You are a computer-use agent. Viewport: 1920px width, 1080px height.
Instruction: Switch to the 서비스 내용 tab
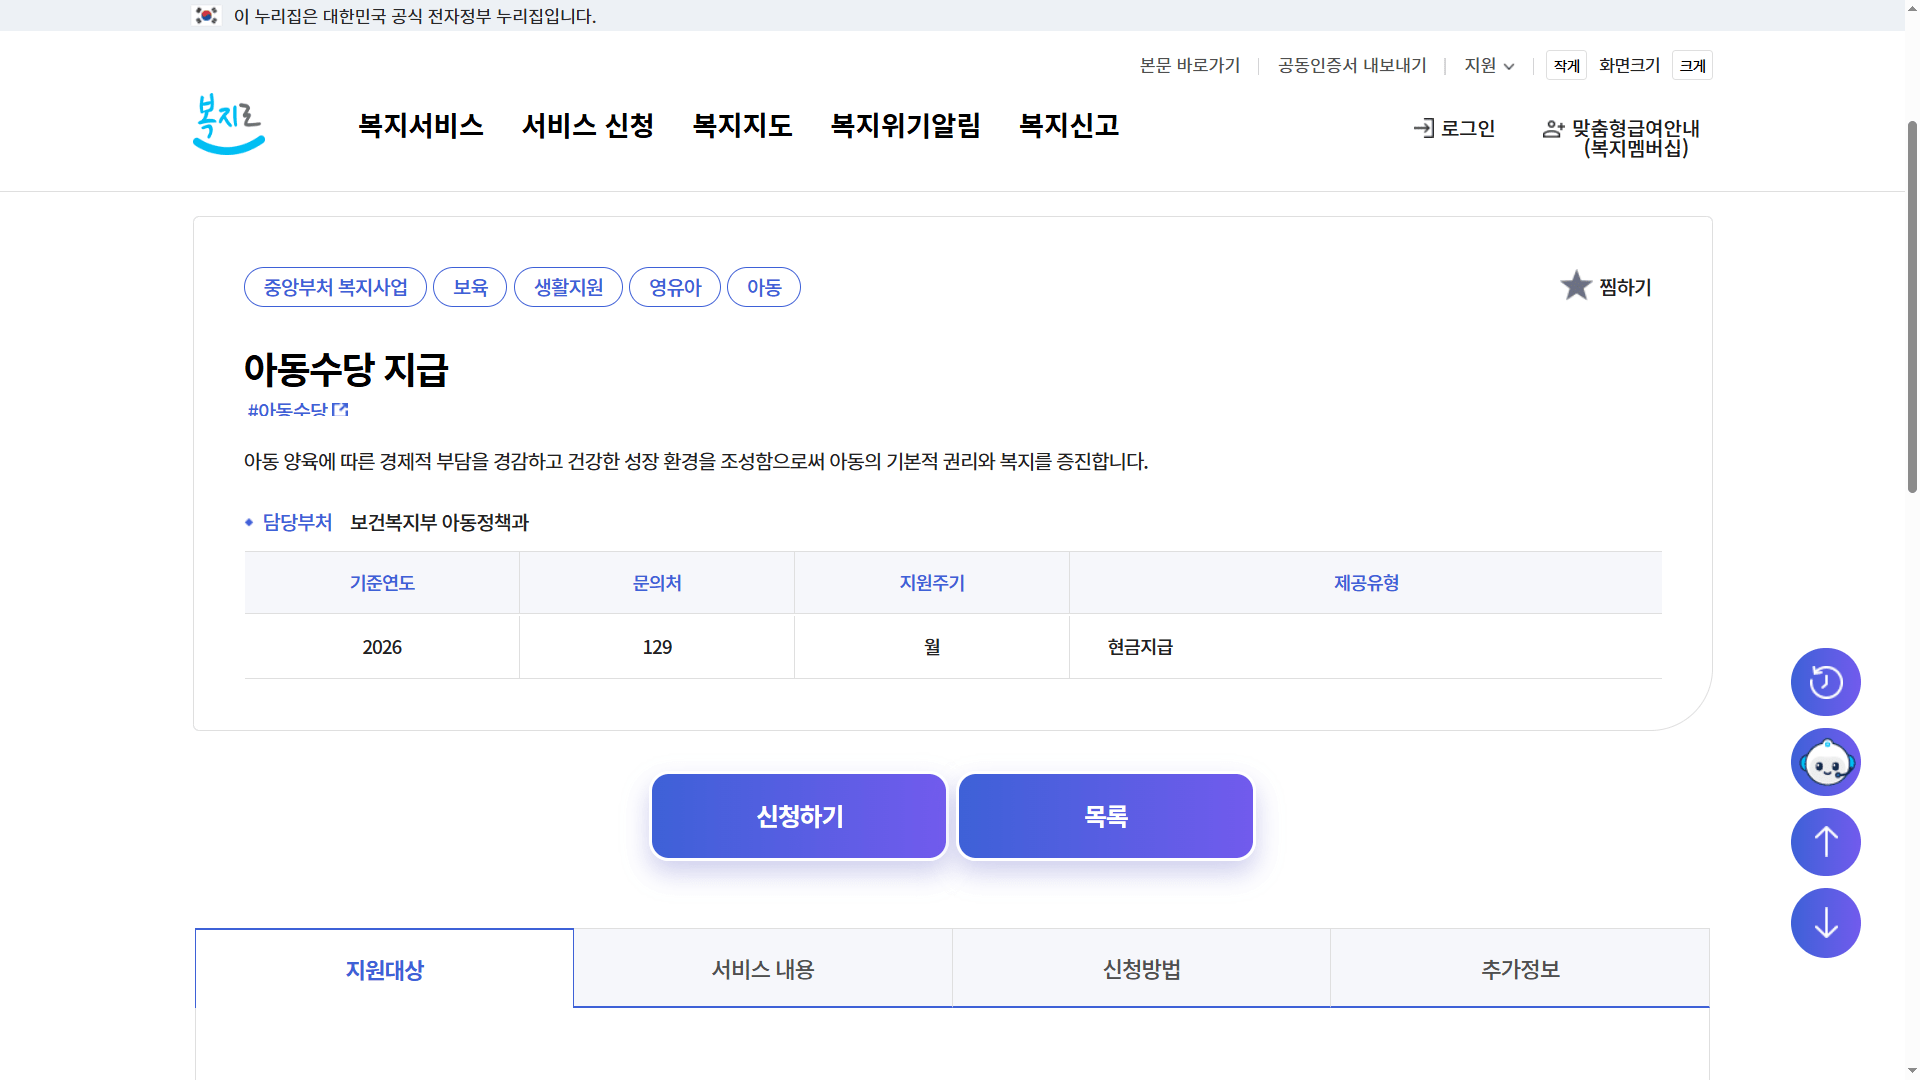762,968
